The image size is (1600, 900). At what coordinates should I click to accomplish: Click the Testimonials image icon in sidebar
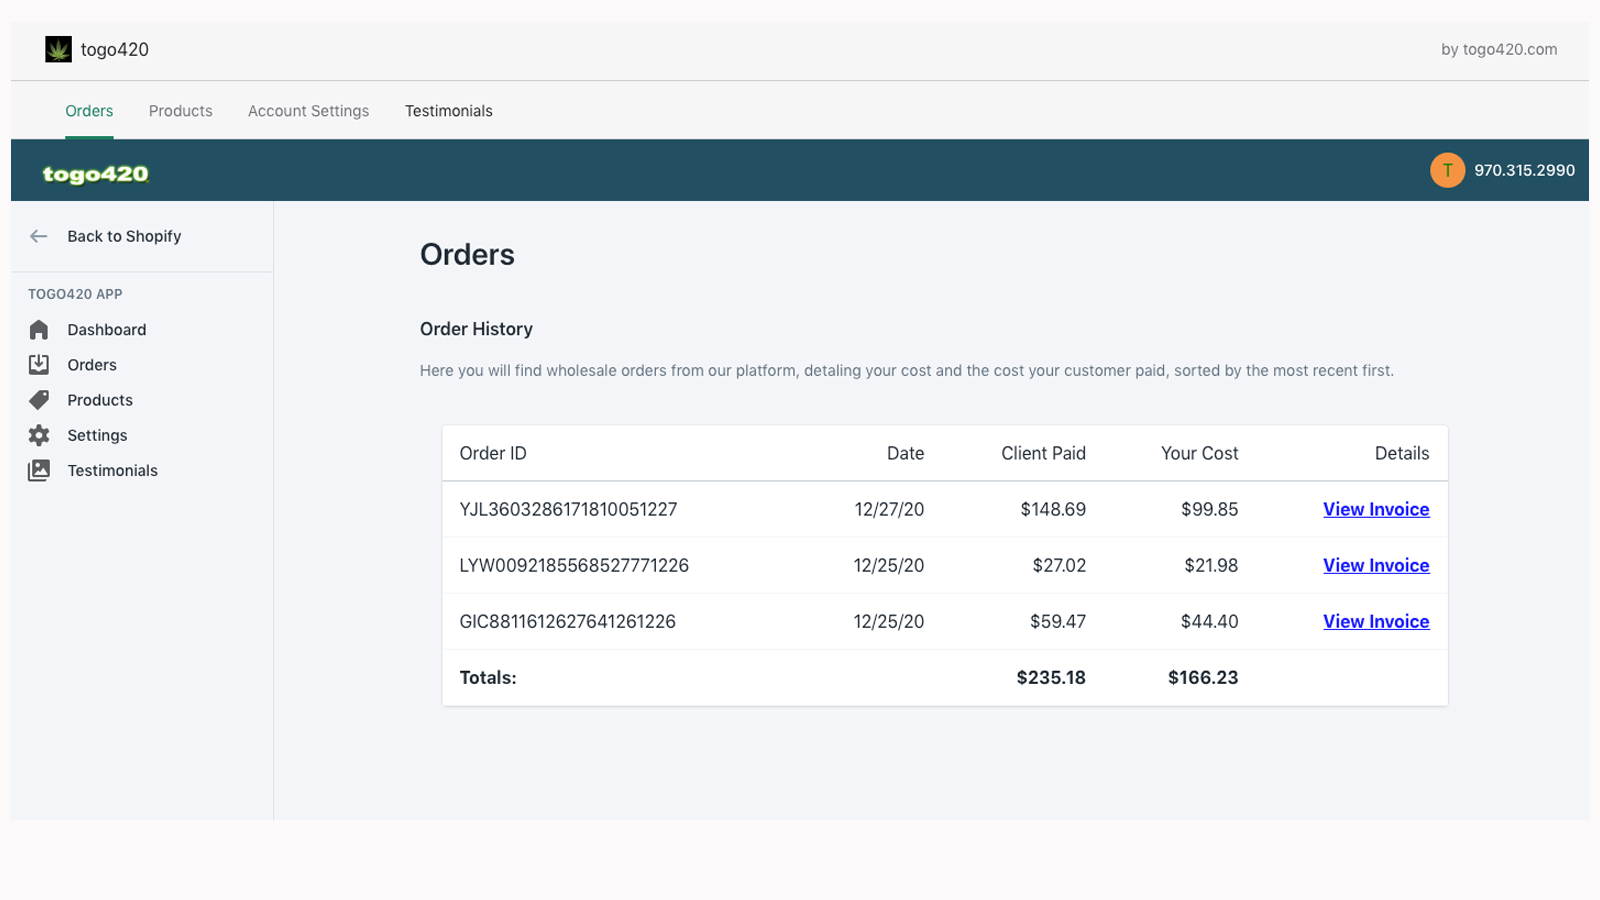pos(39,470)
